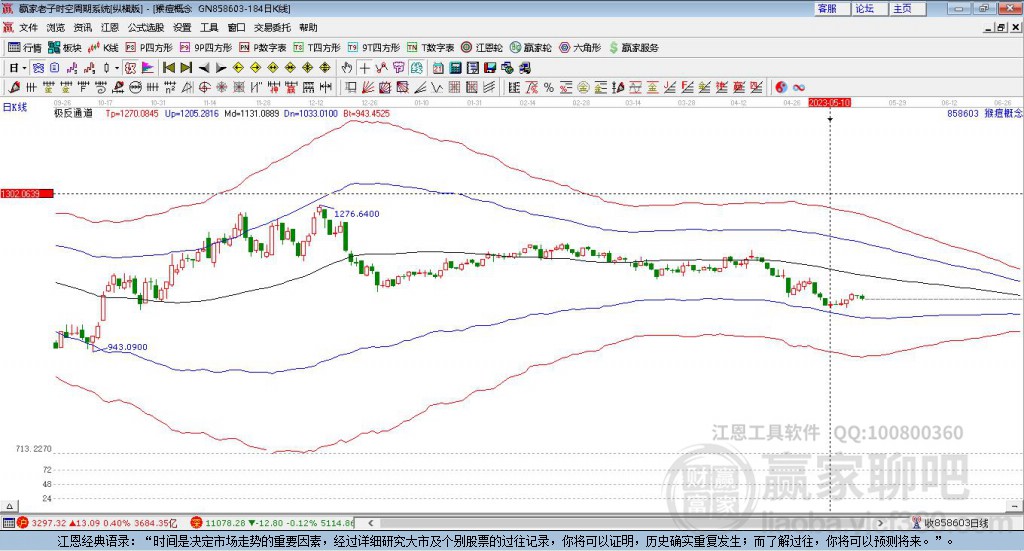
Task: Click the up triangle below the price axis
Action: click(x=9, y=506)
